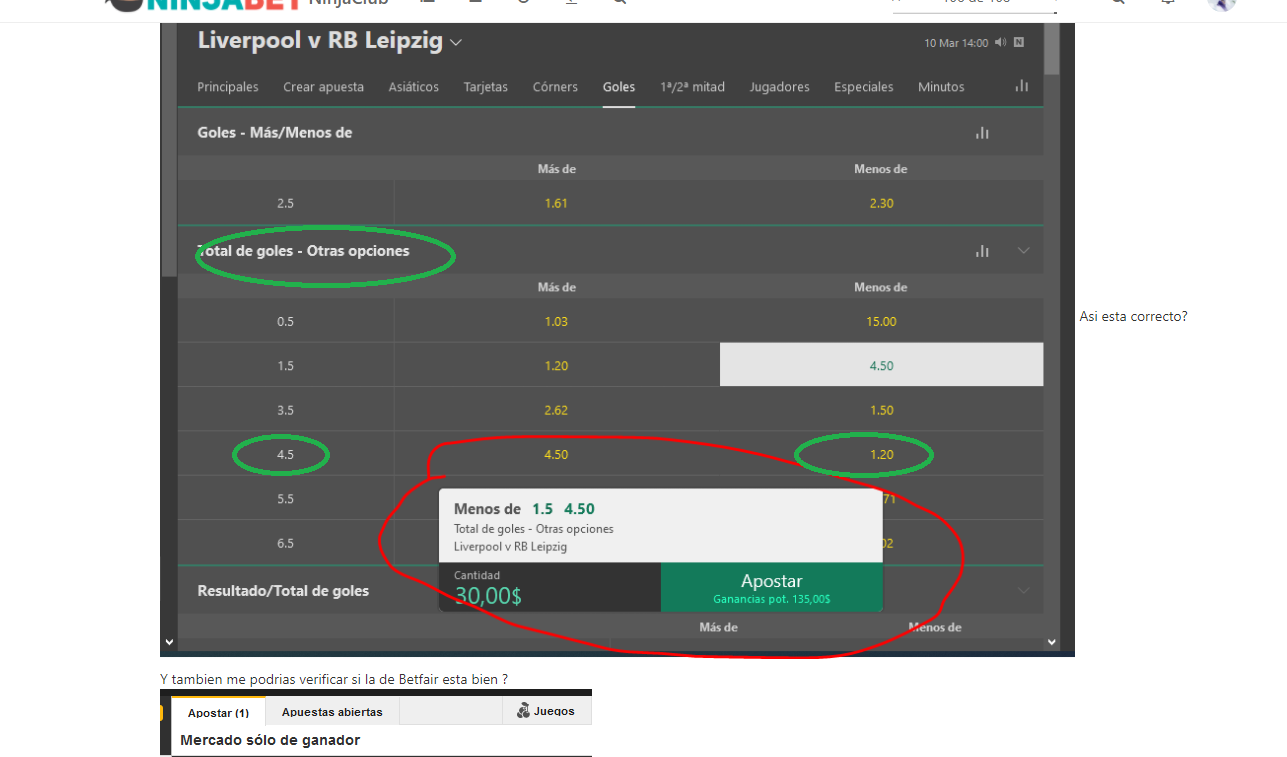This screenshot has width=1287, height=757.
Task: Pick Más de 2.5 odds 1.61
Action: (x=556, y=203)
